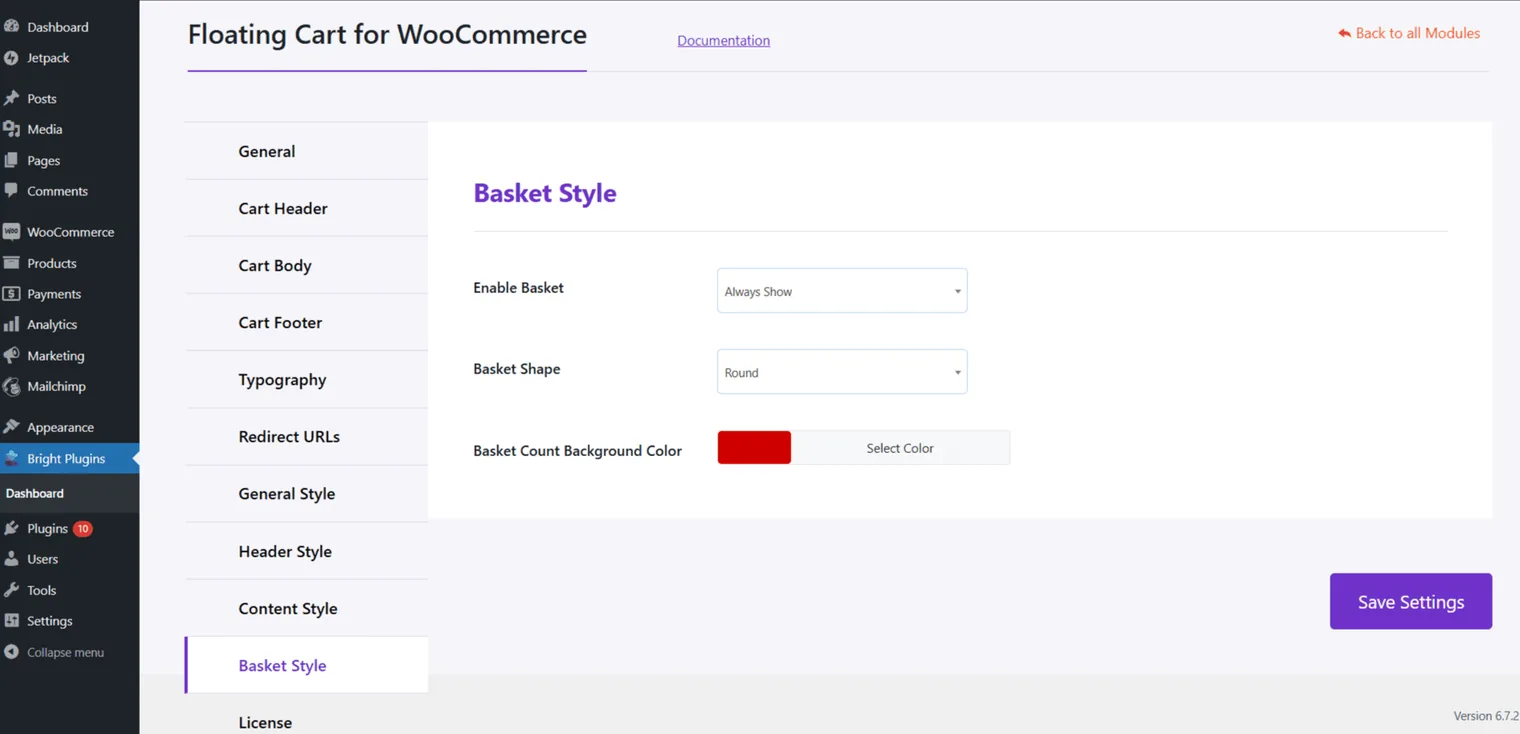Click the Bright Plugins icon
Screen dimensions: 1520x734
click(12, 459)
